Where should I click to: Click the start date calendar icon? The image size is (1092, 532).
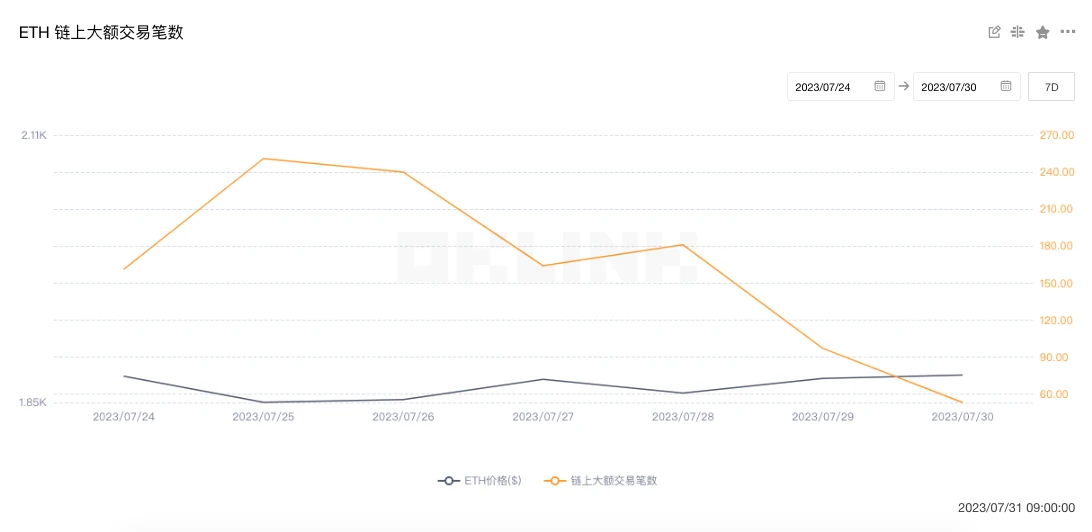pos(880,87)
